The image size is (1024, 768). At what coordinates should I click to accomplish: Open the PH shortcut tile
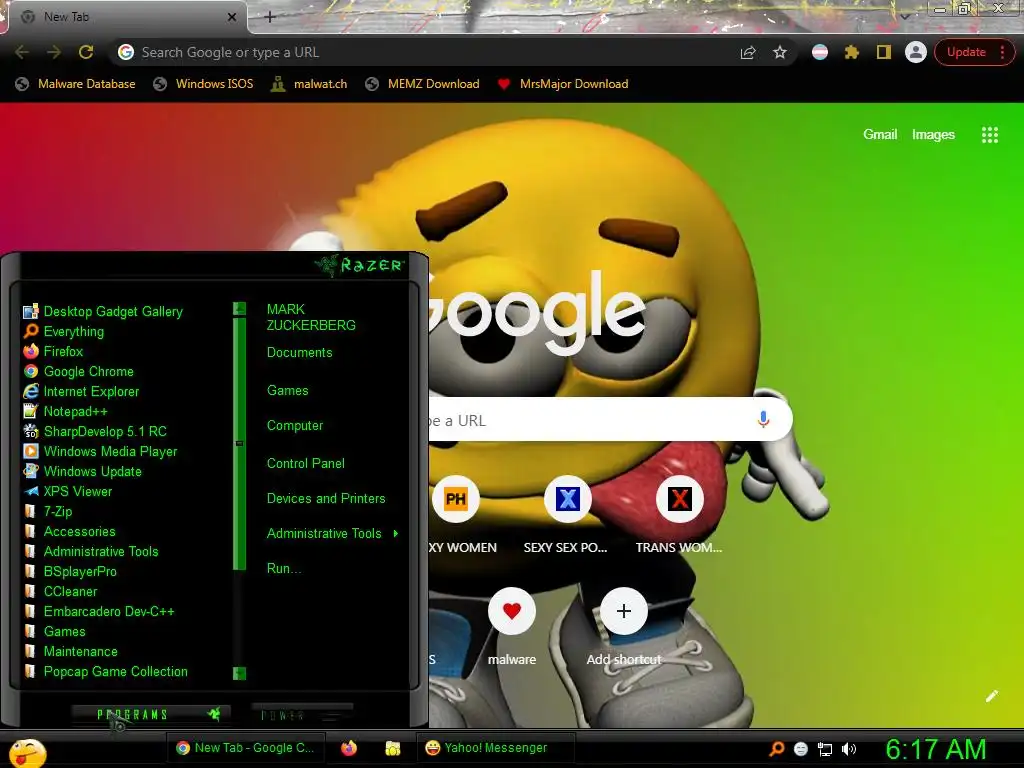point(455,500)
